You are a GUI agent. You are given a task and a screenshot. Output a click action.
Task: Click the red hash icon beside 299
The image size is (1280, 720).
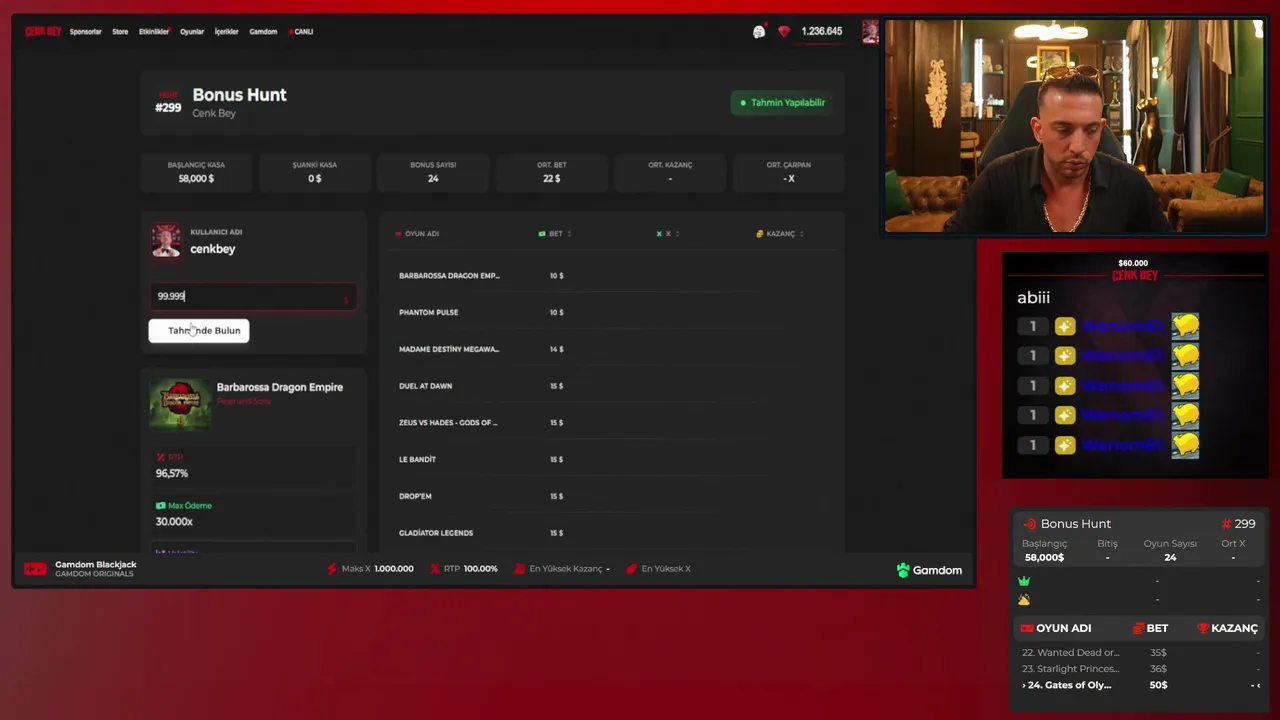tap(1226, 524)
